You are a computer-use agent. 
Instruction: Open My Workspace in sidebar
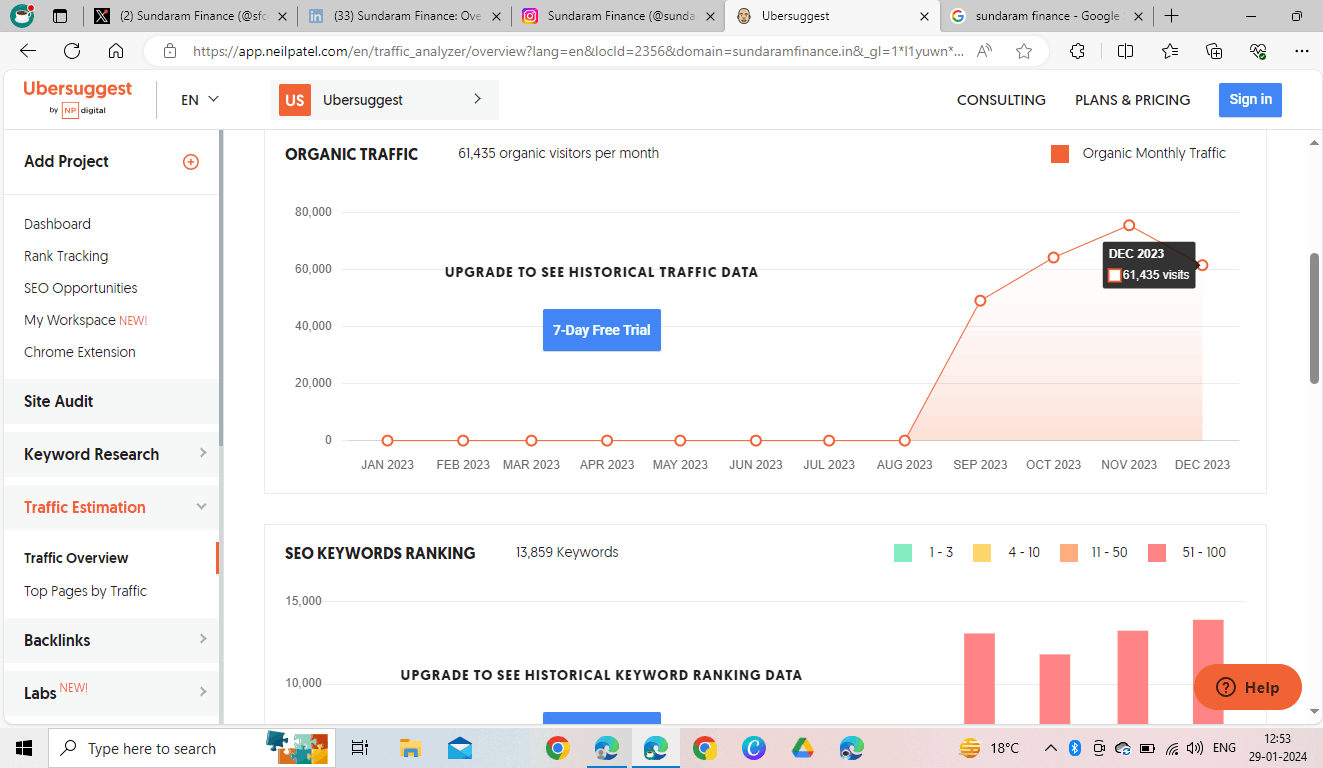[x=86, y=320]
